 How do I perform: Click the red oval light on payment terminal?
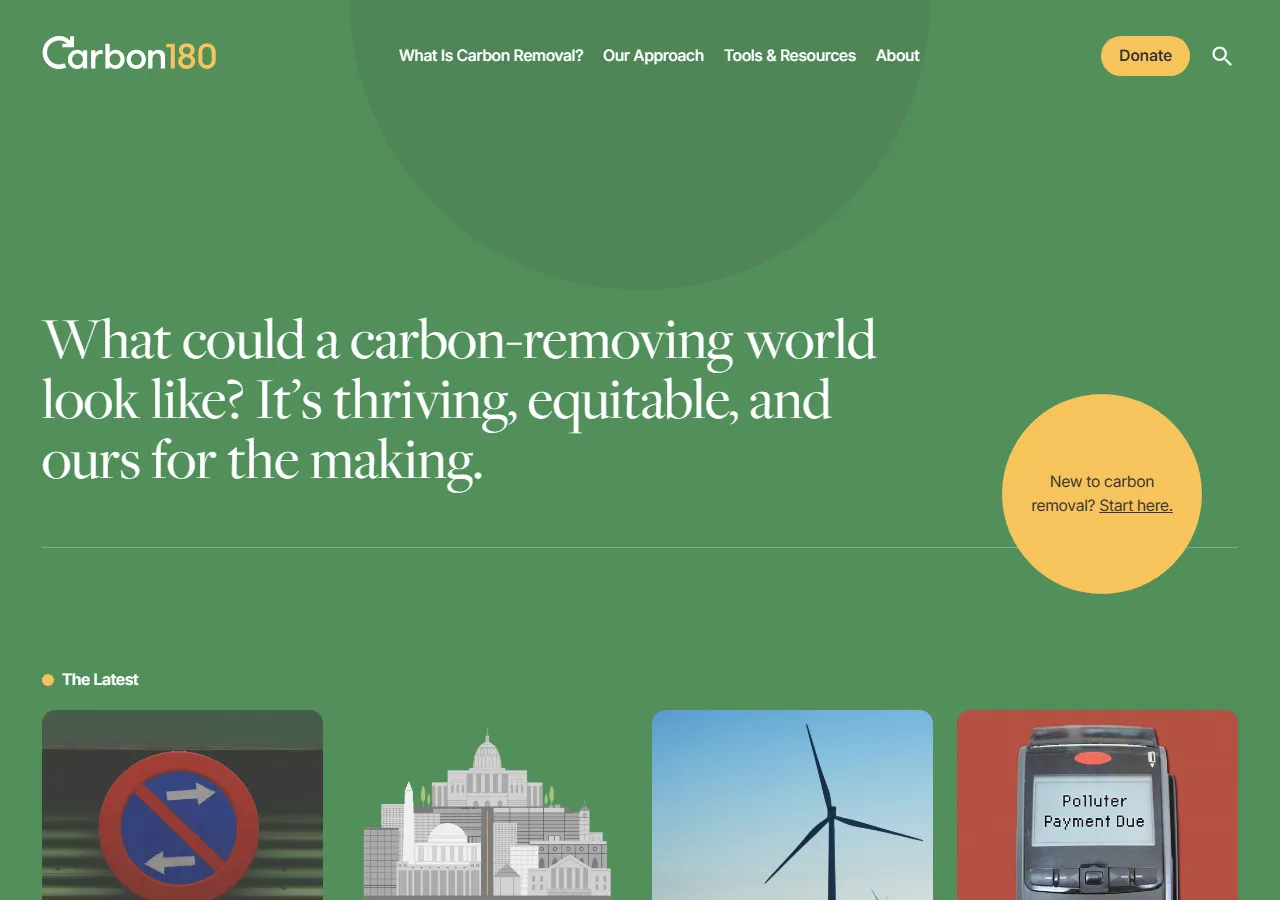(1092, 759)
